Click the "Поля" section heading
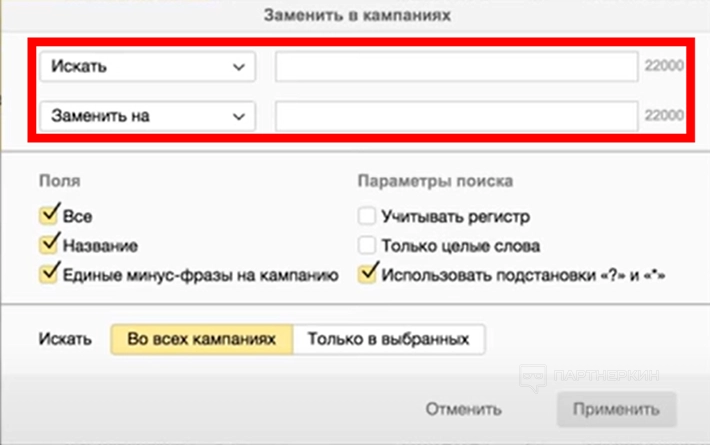 60,182
